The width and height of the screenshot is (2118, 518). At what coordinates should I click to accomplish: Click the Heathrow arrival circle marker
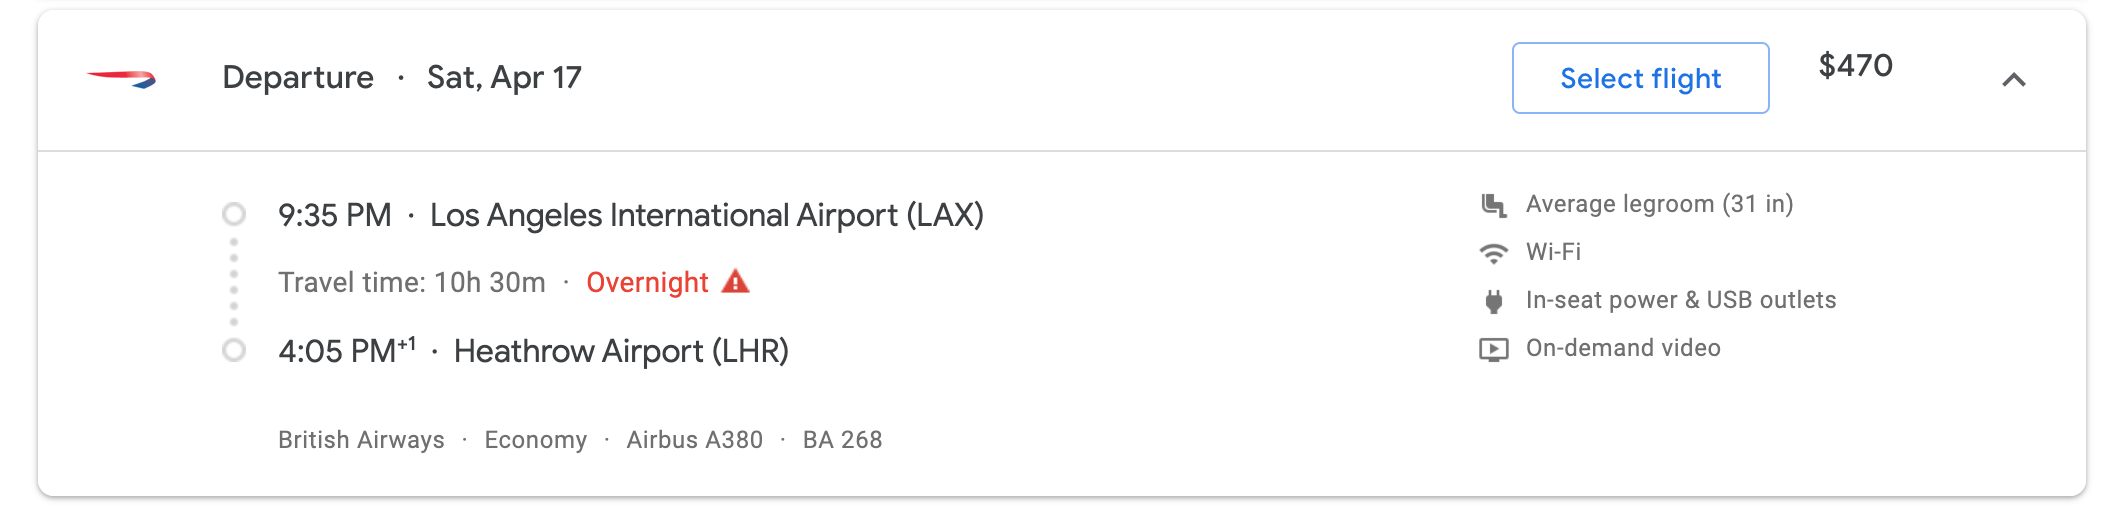click(x=234, y=351)
